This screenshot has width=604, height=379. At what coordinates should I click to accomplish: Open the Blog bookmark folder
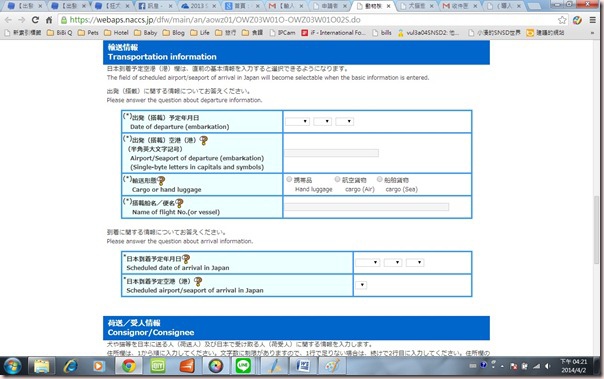[x=173, y=33]
